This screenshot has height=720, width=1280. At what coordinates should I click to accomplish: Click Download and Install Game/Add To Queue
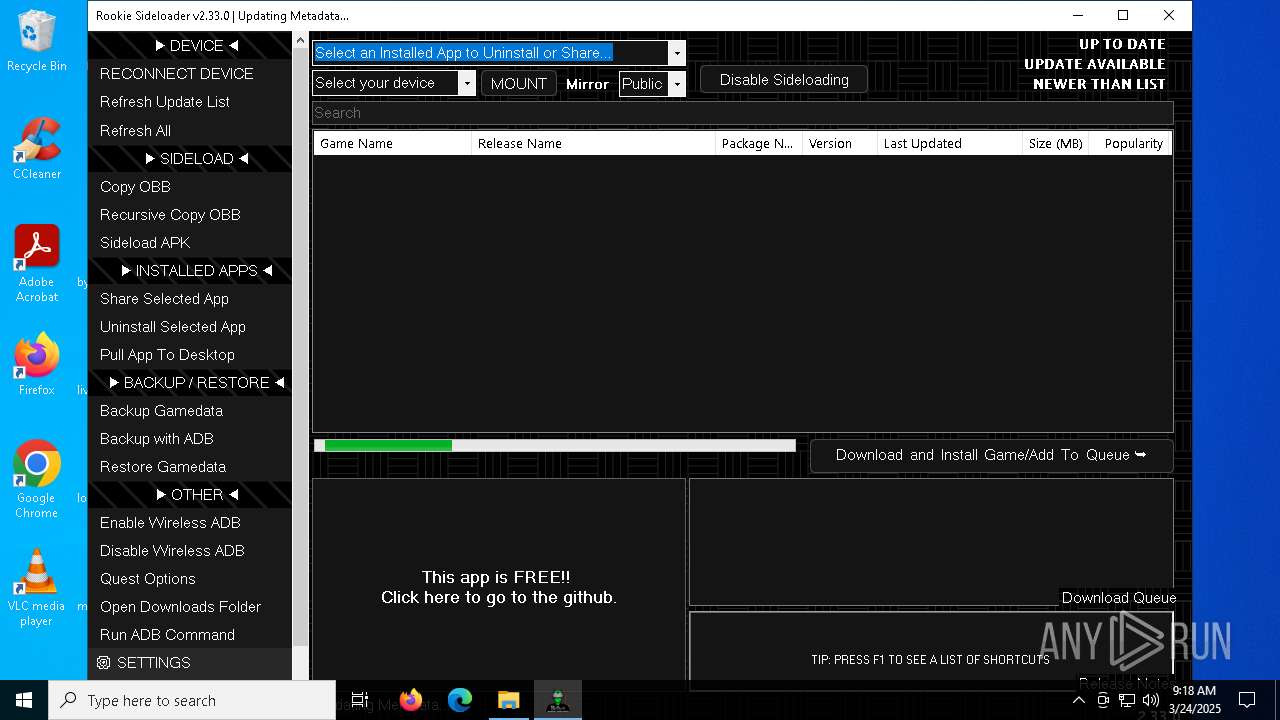(x=991, y=455)
